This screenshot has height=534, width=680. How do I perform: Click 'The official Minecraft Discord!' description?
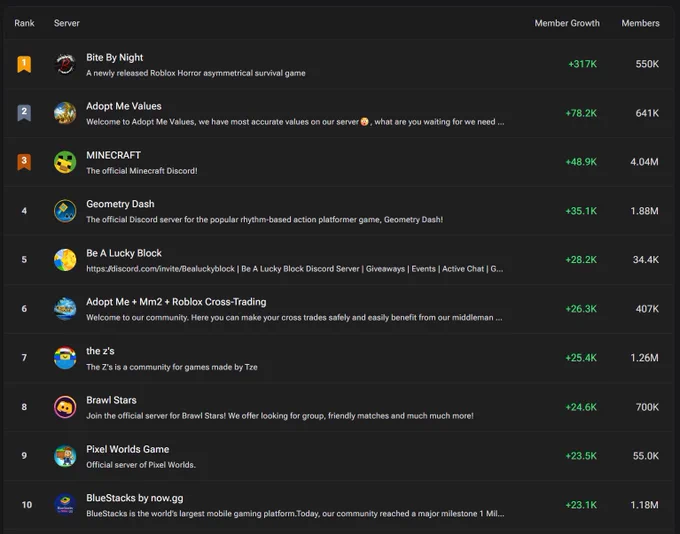point(142,171)
